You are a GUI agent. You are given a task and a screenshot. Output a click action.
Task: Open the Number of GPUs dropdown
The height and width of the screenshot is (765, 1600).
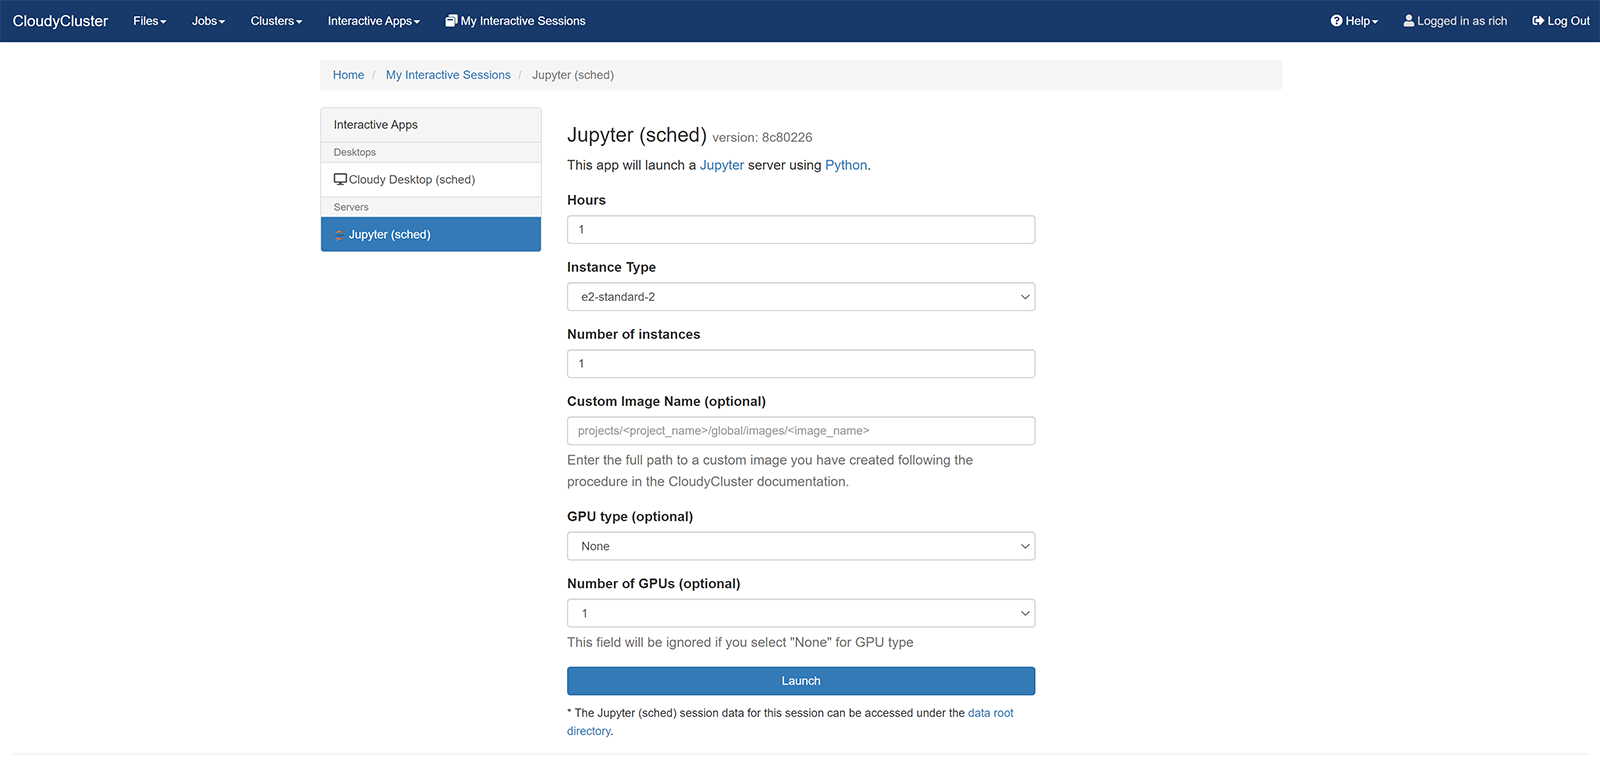point(801,613)
